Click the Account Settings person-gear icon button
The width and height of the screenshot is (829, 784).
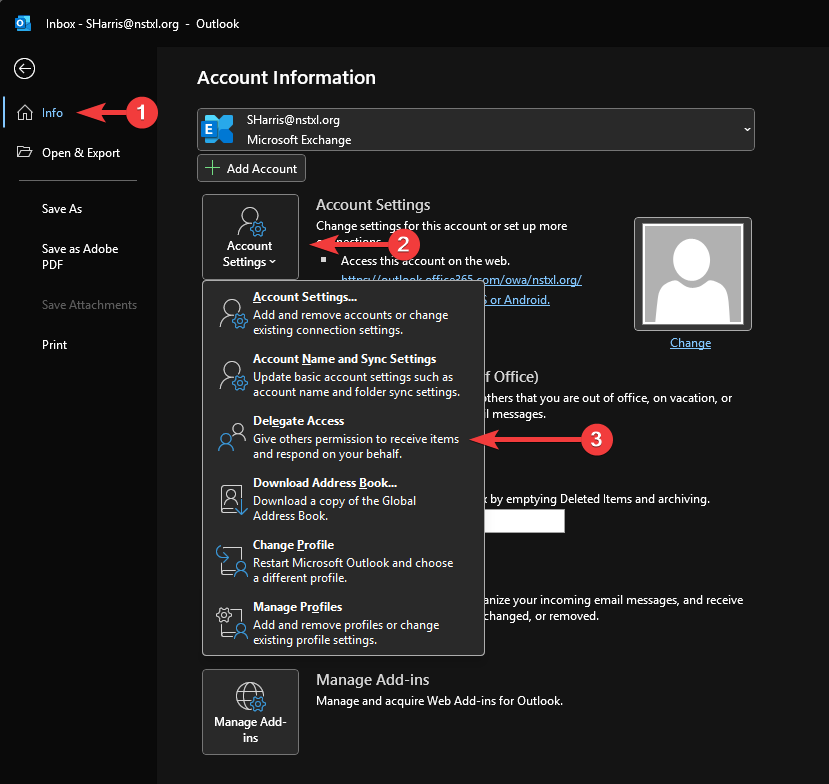coord(251,237)
